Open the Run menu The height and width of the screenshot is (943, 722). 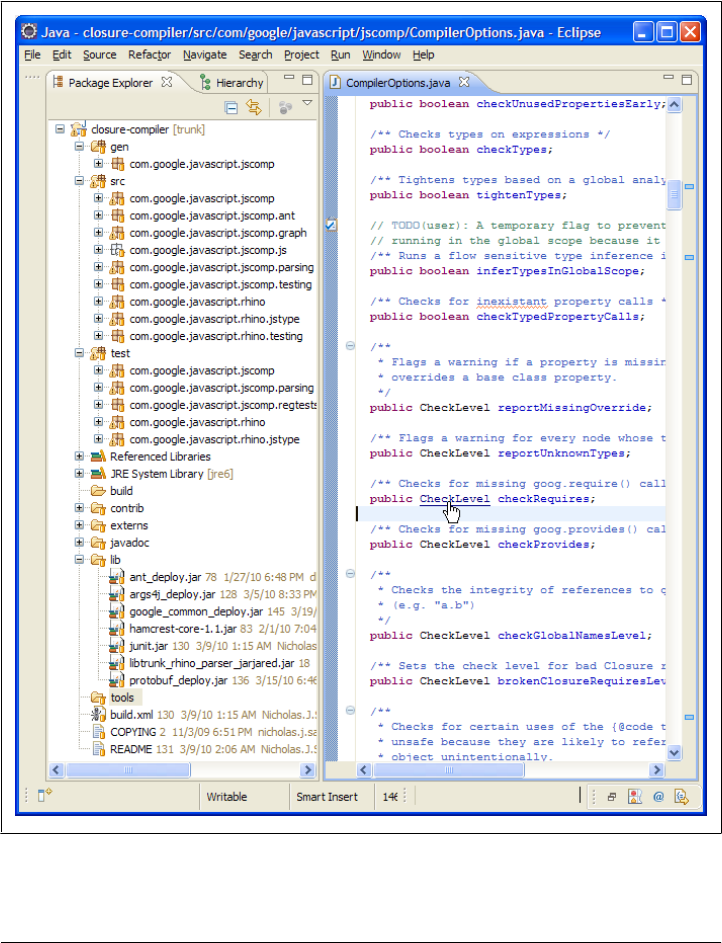340,55
